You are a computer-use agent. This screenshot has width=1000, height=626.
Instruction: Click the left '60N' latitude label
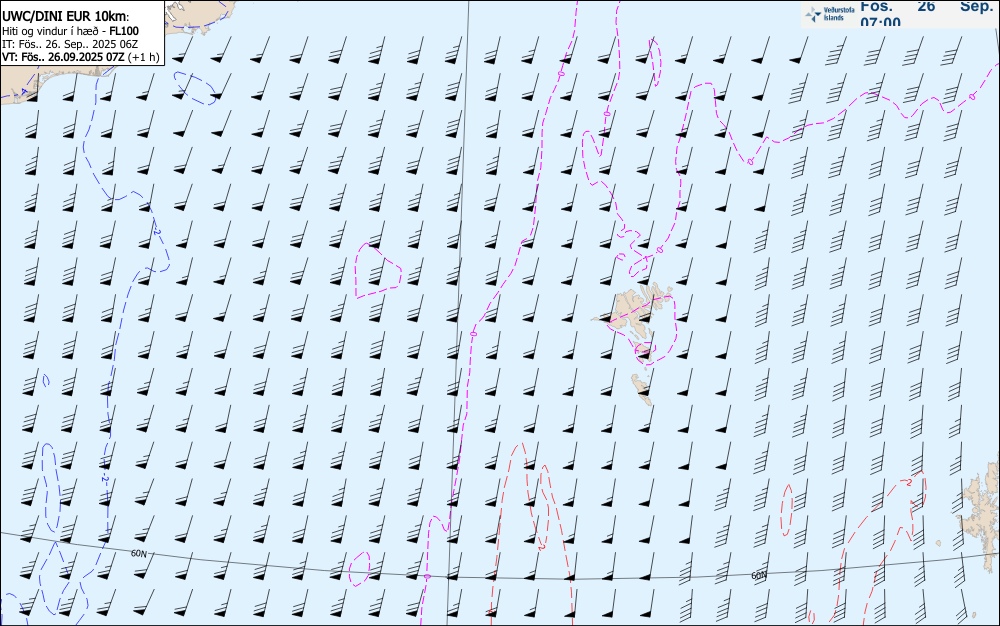click(x=138, y=553)
